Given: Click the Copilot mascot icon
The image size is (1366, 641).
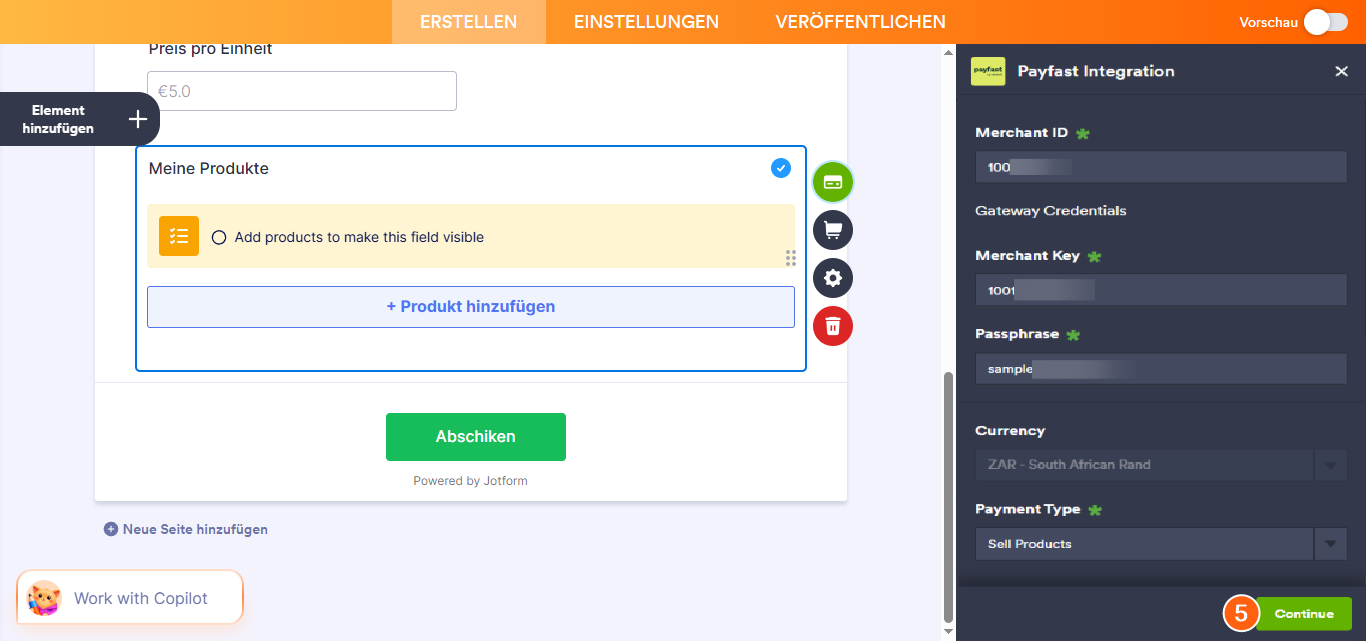Looking at the screenshot, I should 41,597.
